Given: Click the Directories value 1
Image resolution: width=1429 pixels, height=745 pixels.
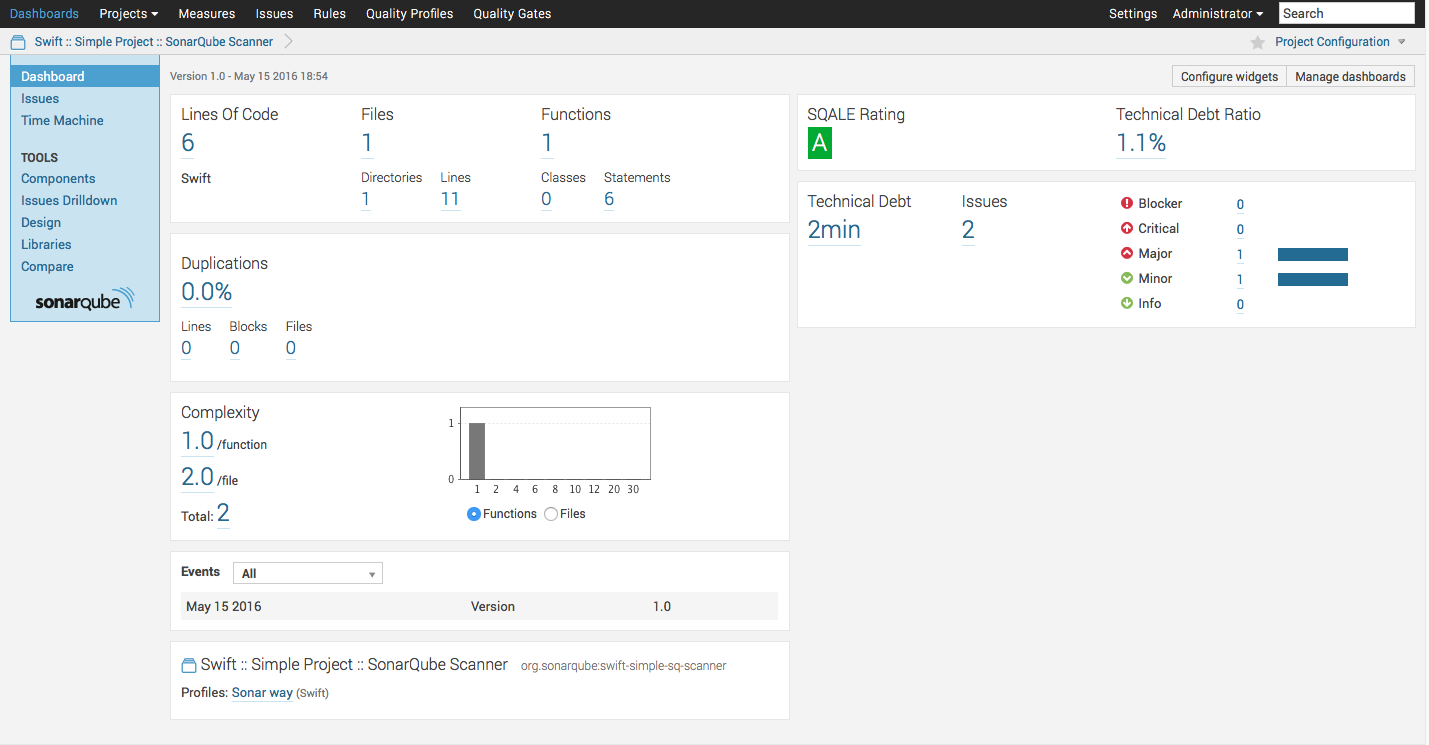Looking at the screenshot, I should [366, 199].
